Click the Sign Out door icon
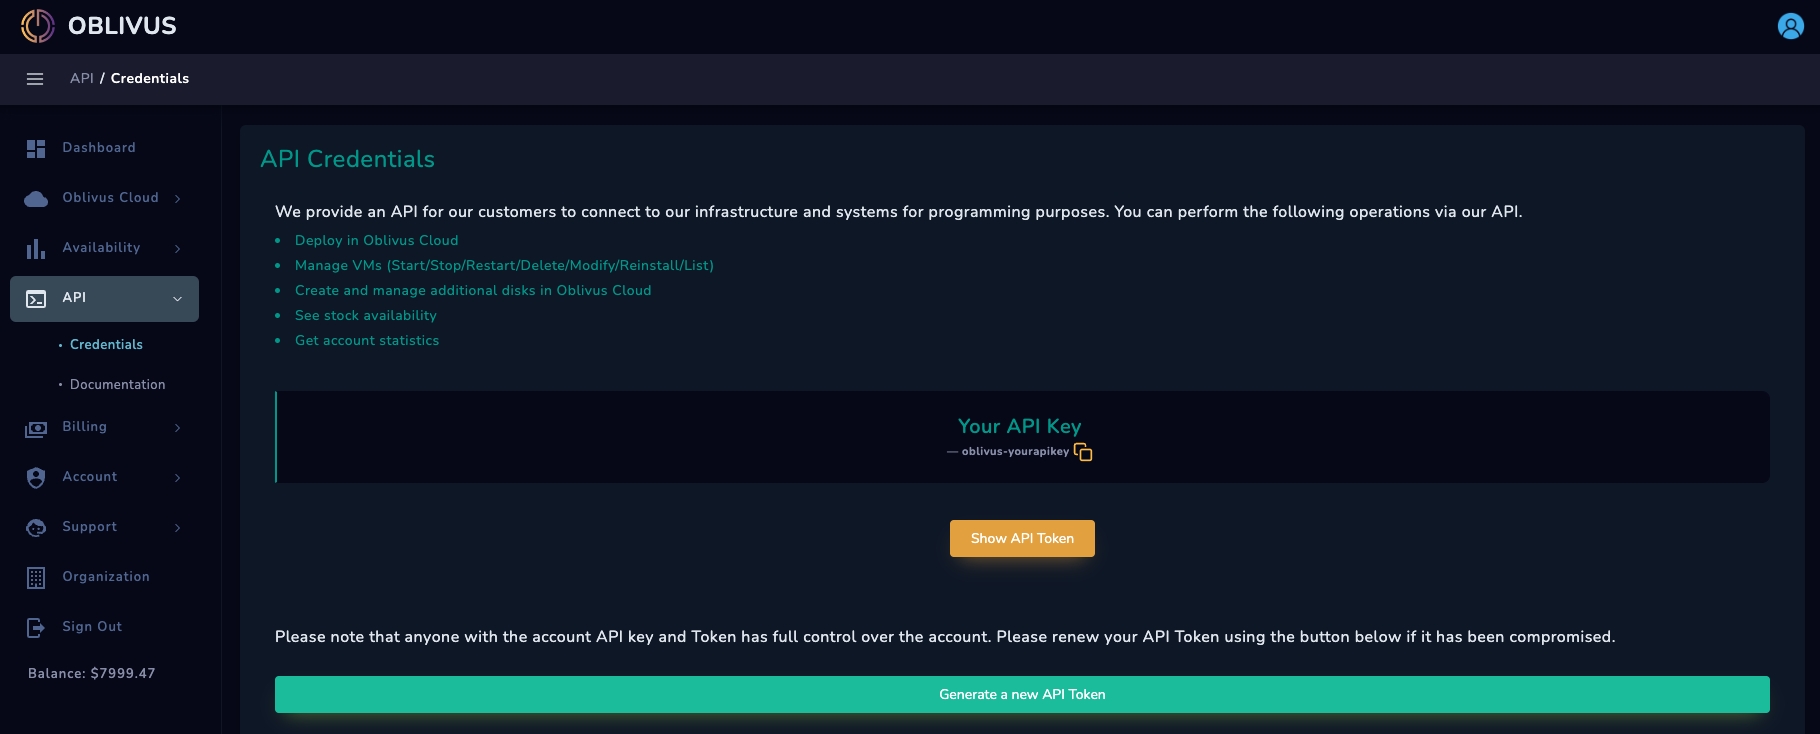This screenshot has height=734, width=1820. (36, 628)
